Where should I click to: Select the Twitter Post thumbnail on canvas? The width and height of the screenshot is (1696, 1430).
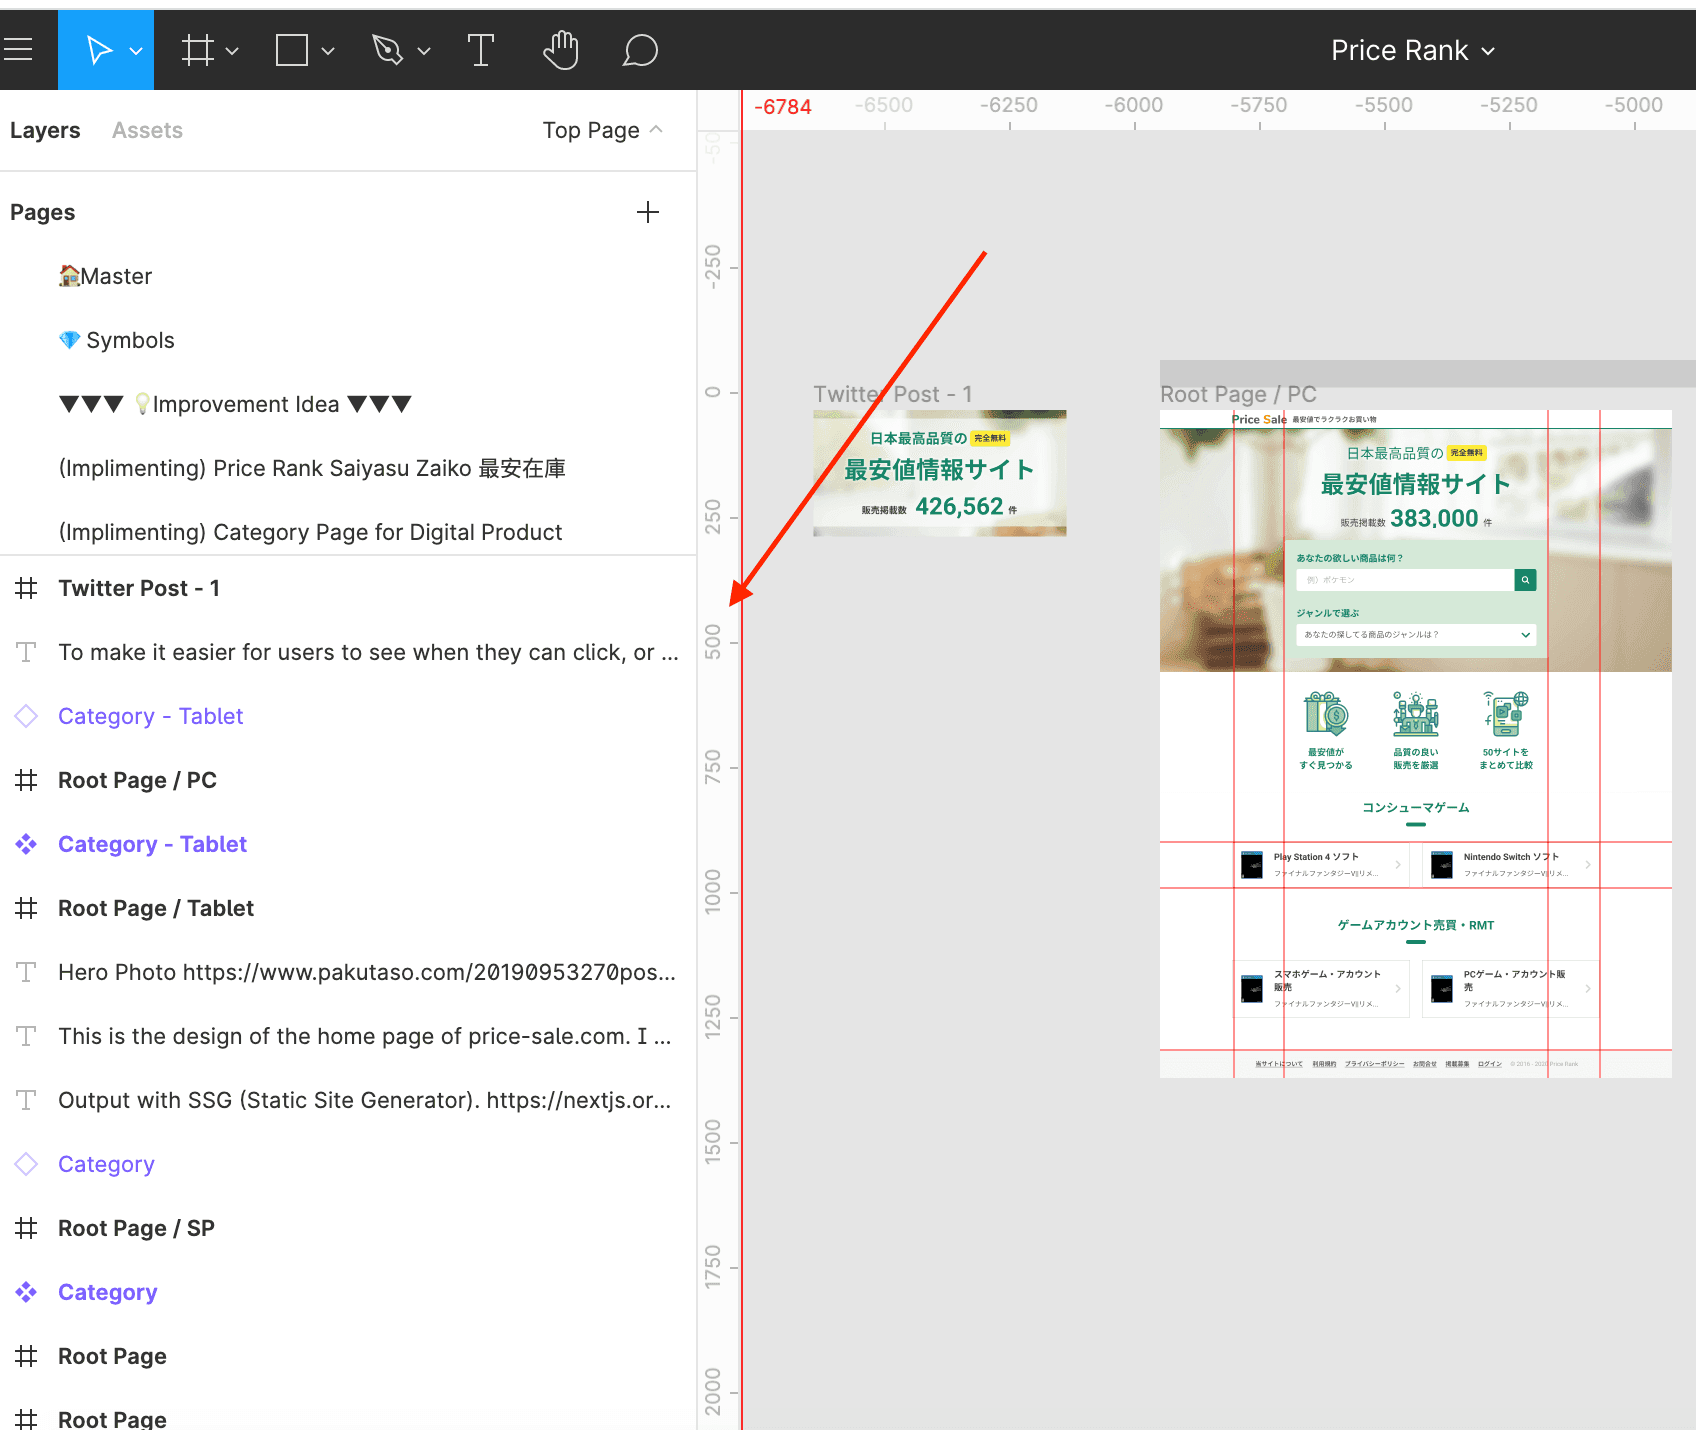point(940,473)
